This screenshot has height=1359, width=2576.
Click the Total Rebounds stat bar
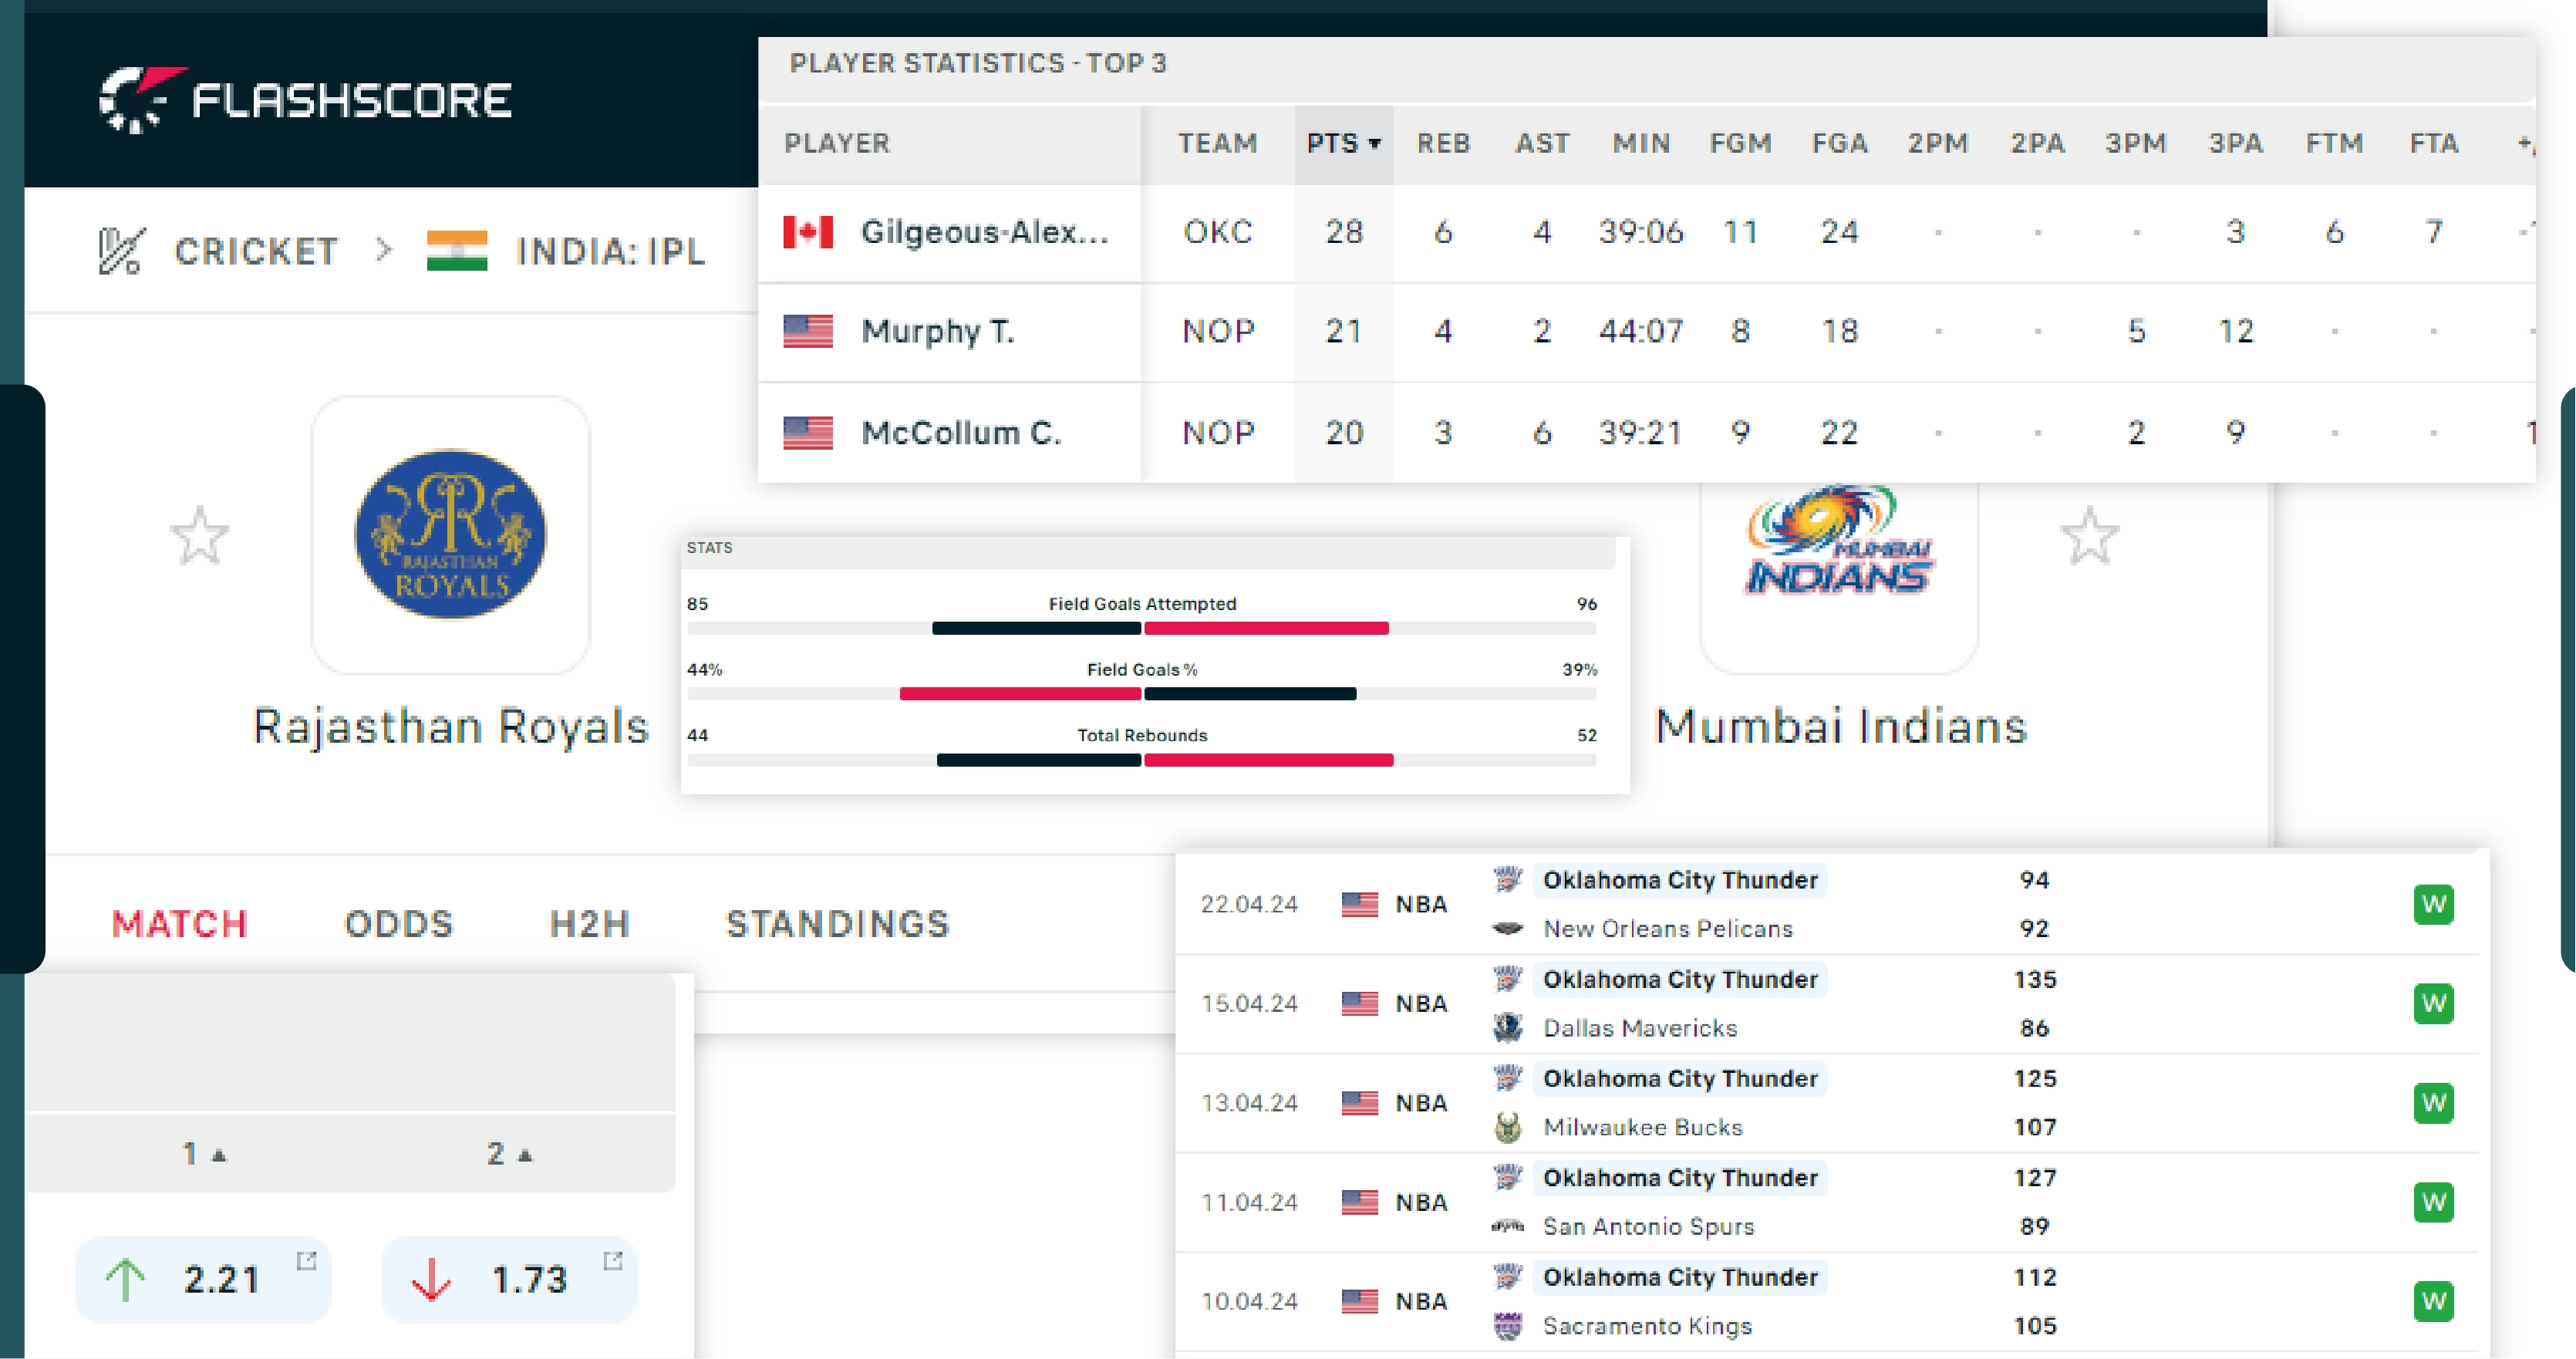[x=1142, y=760]
